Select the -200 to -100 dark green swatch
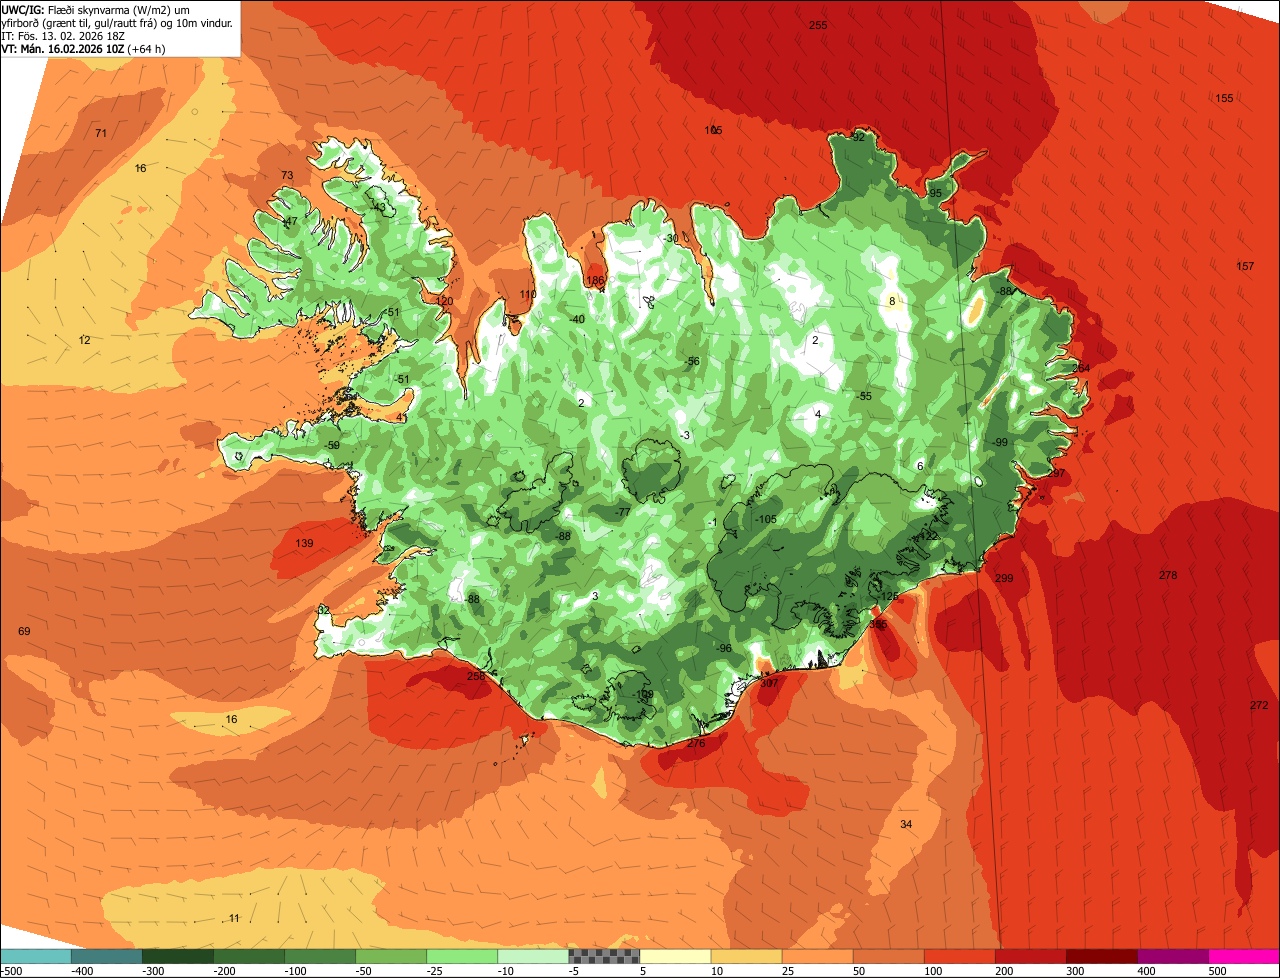This screenshot has height=978, width=1280. point(249,956)
